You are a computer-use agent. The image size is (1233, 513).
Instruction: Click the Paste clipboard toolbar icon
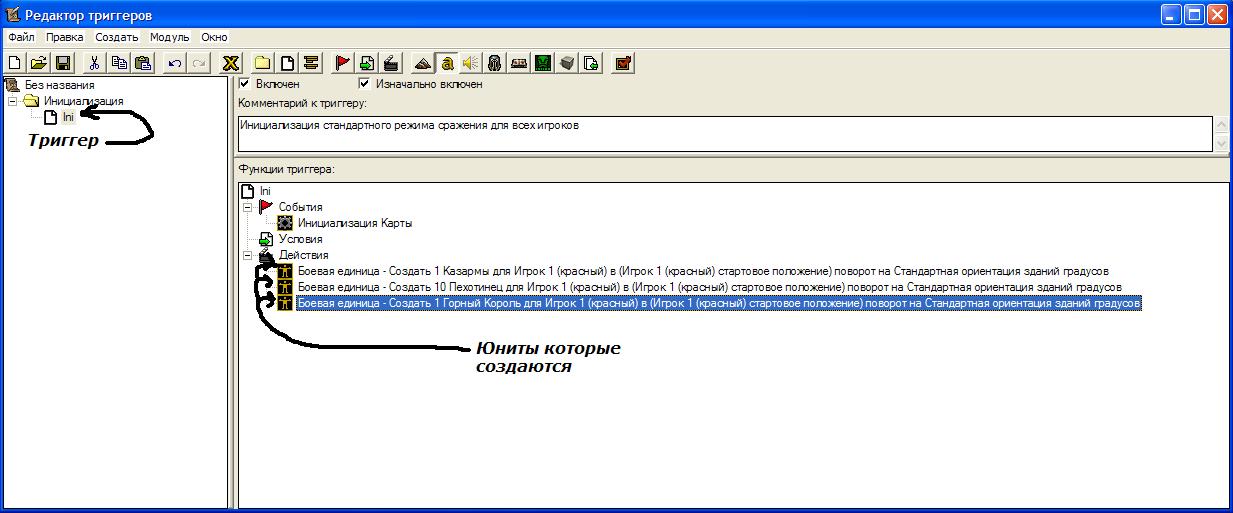[143, 63]
